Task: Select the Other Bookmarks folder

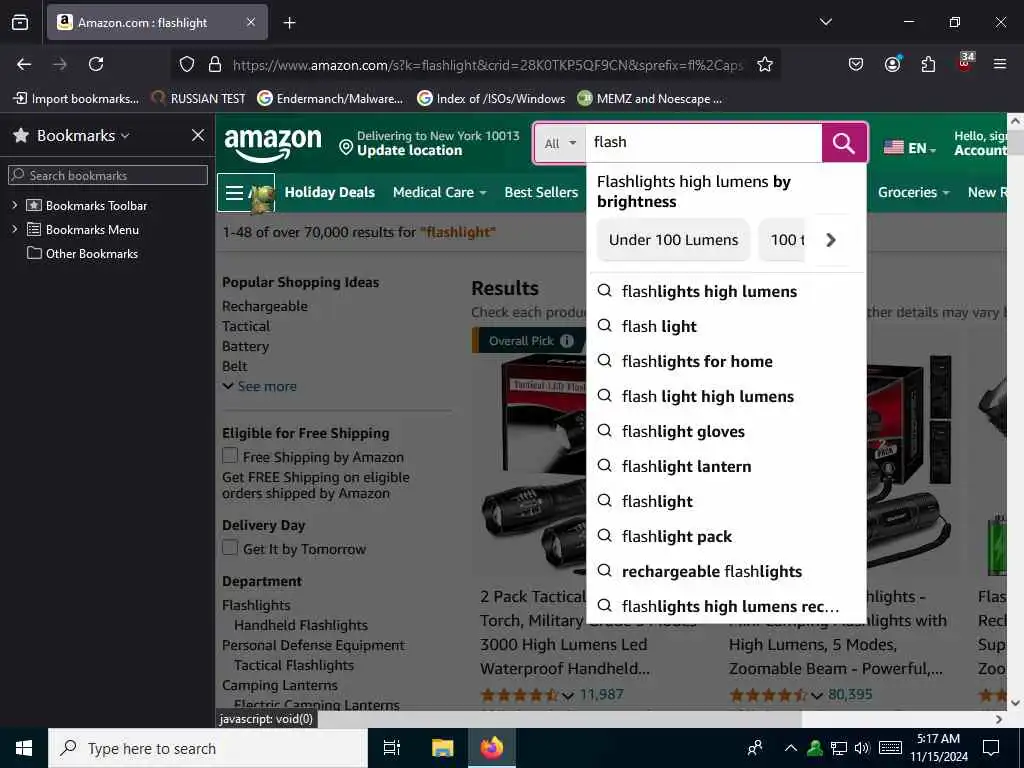Action: pos(82,253)
